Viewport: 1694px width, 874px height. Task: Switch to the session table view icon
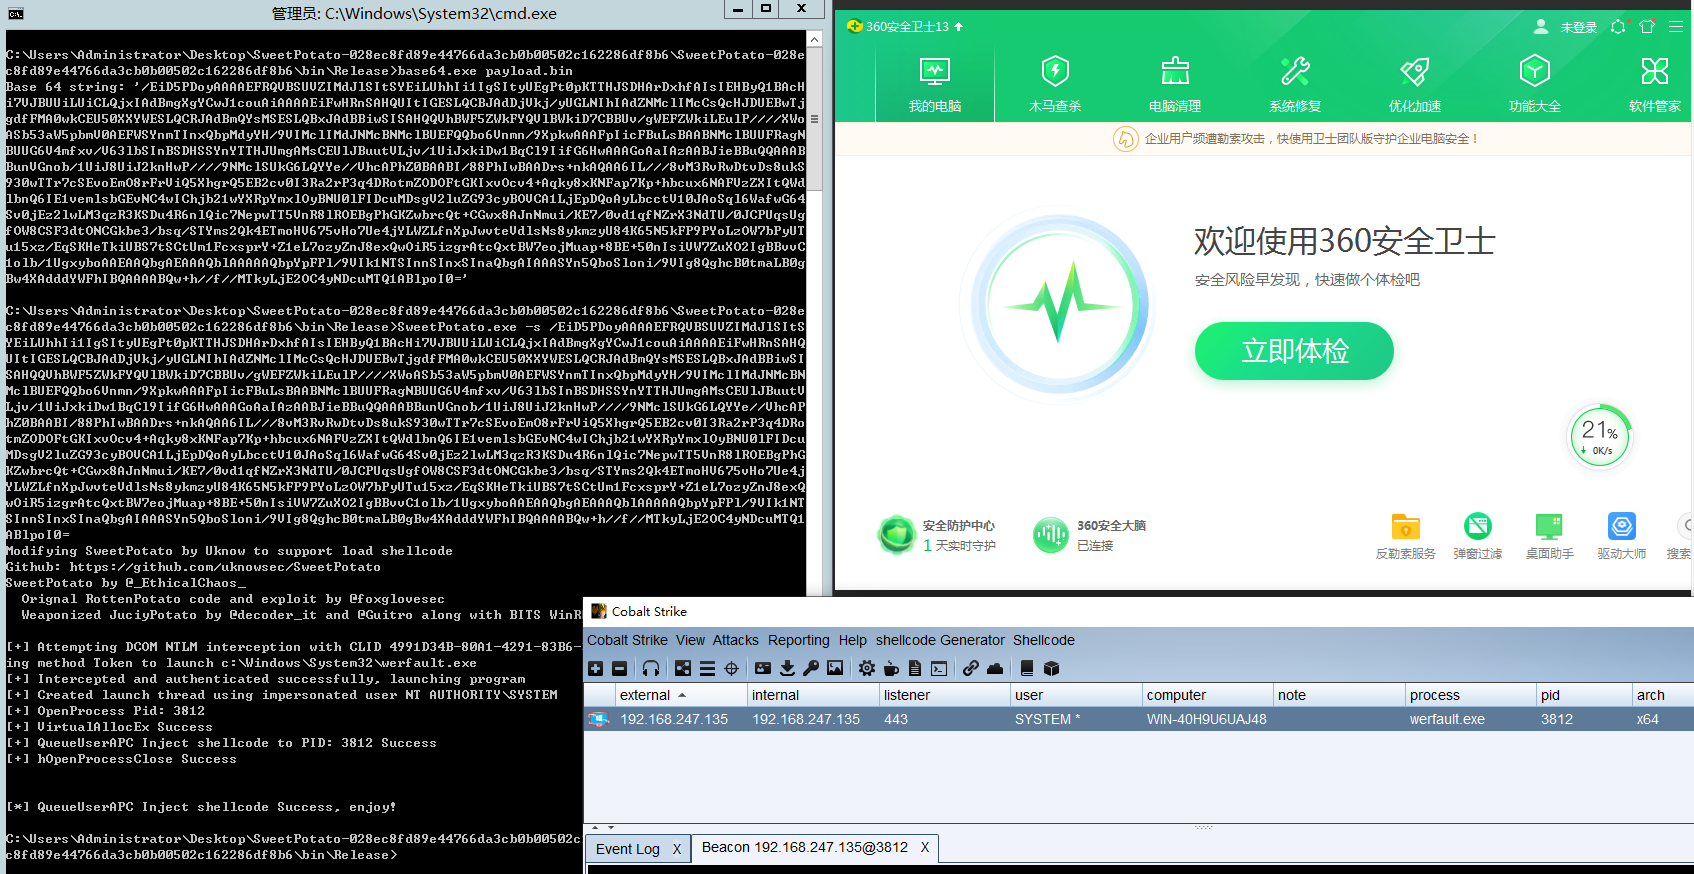click(x=707, y=668)
